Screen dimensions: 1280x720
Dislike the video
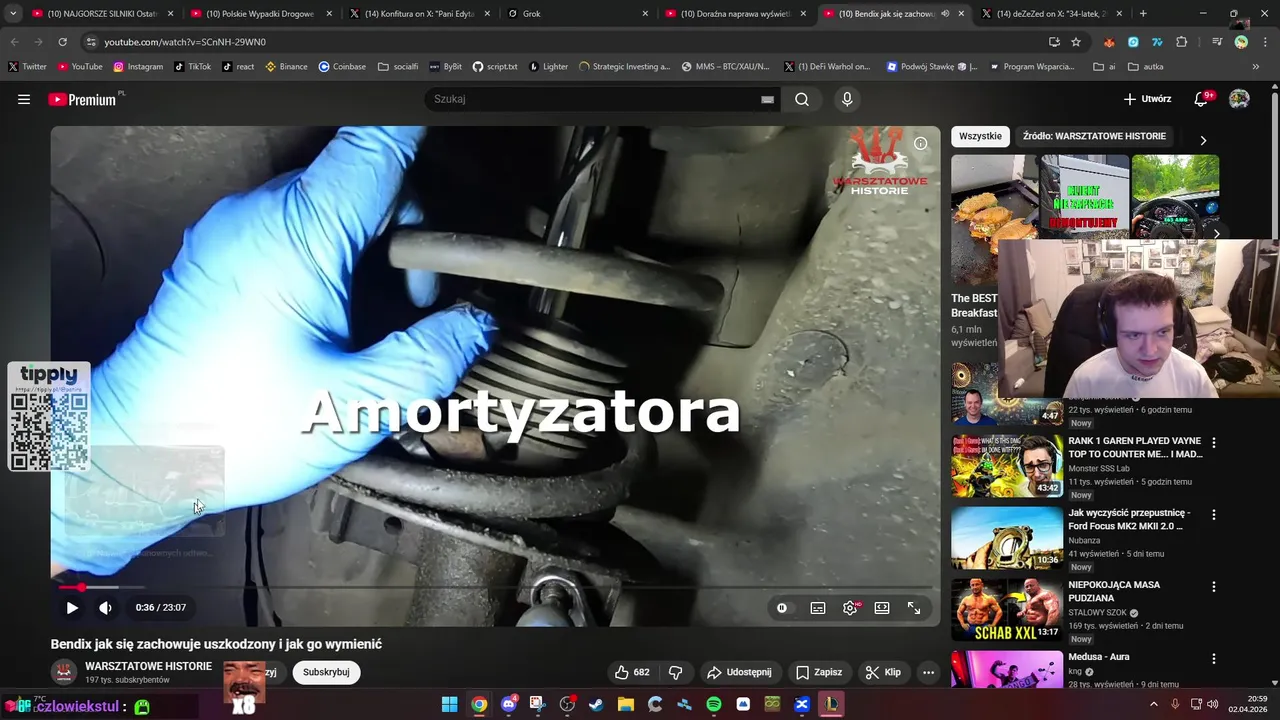click(675, 672)
